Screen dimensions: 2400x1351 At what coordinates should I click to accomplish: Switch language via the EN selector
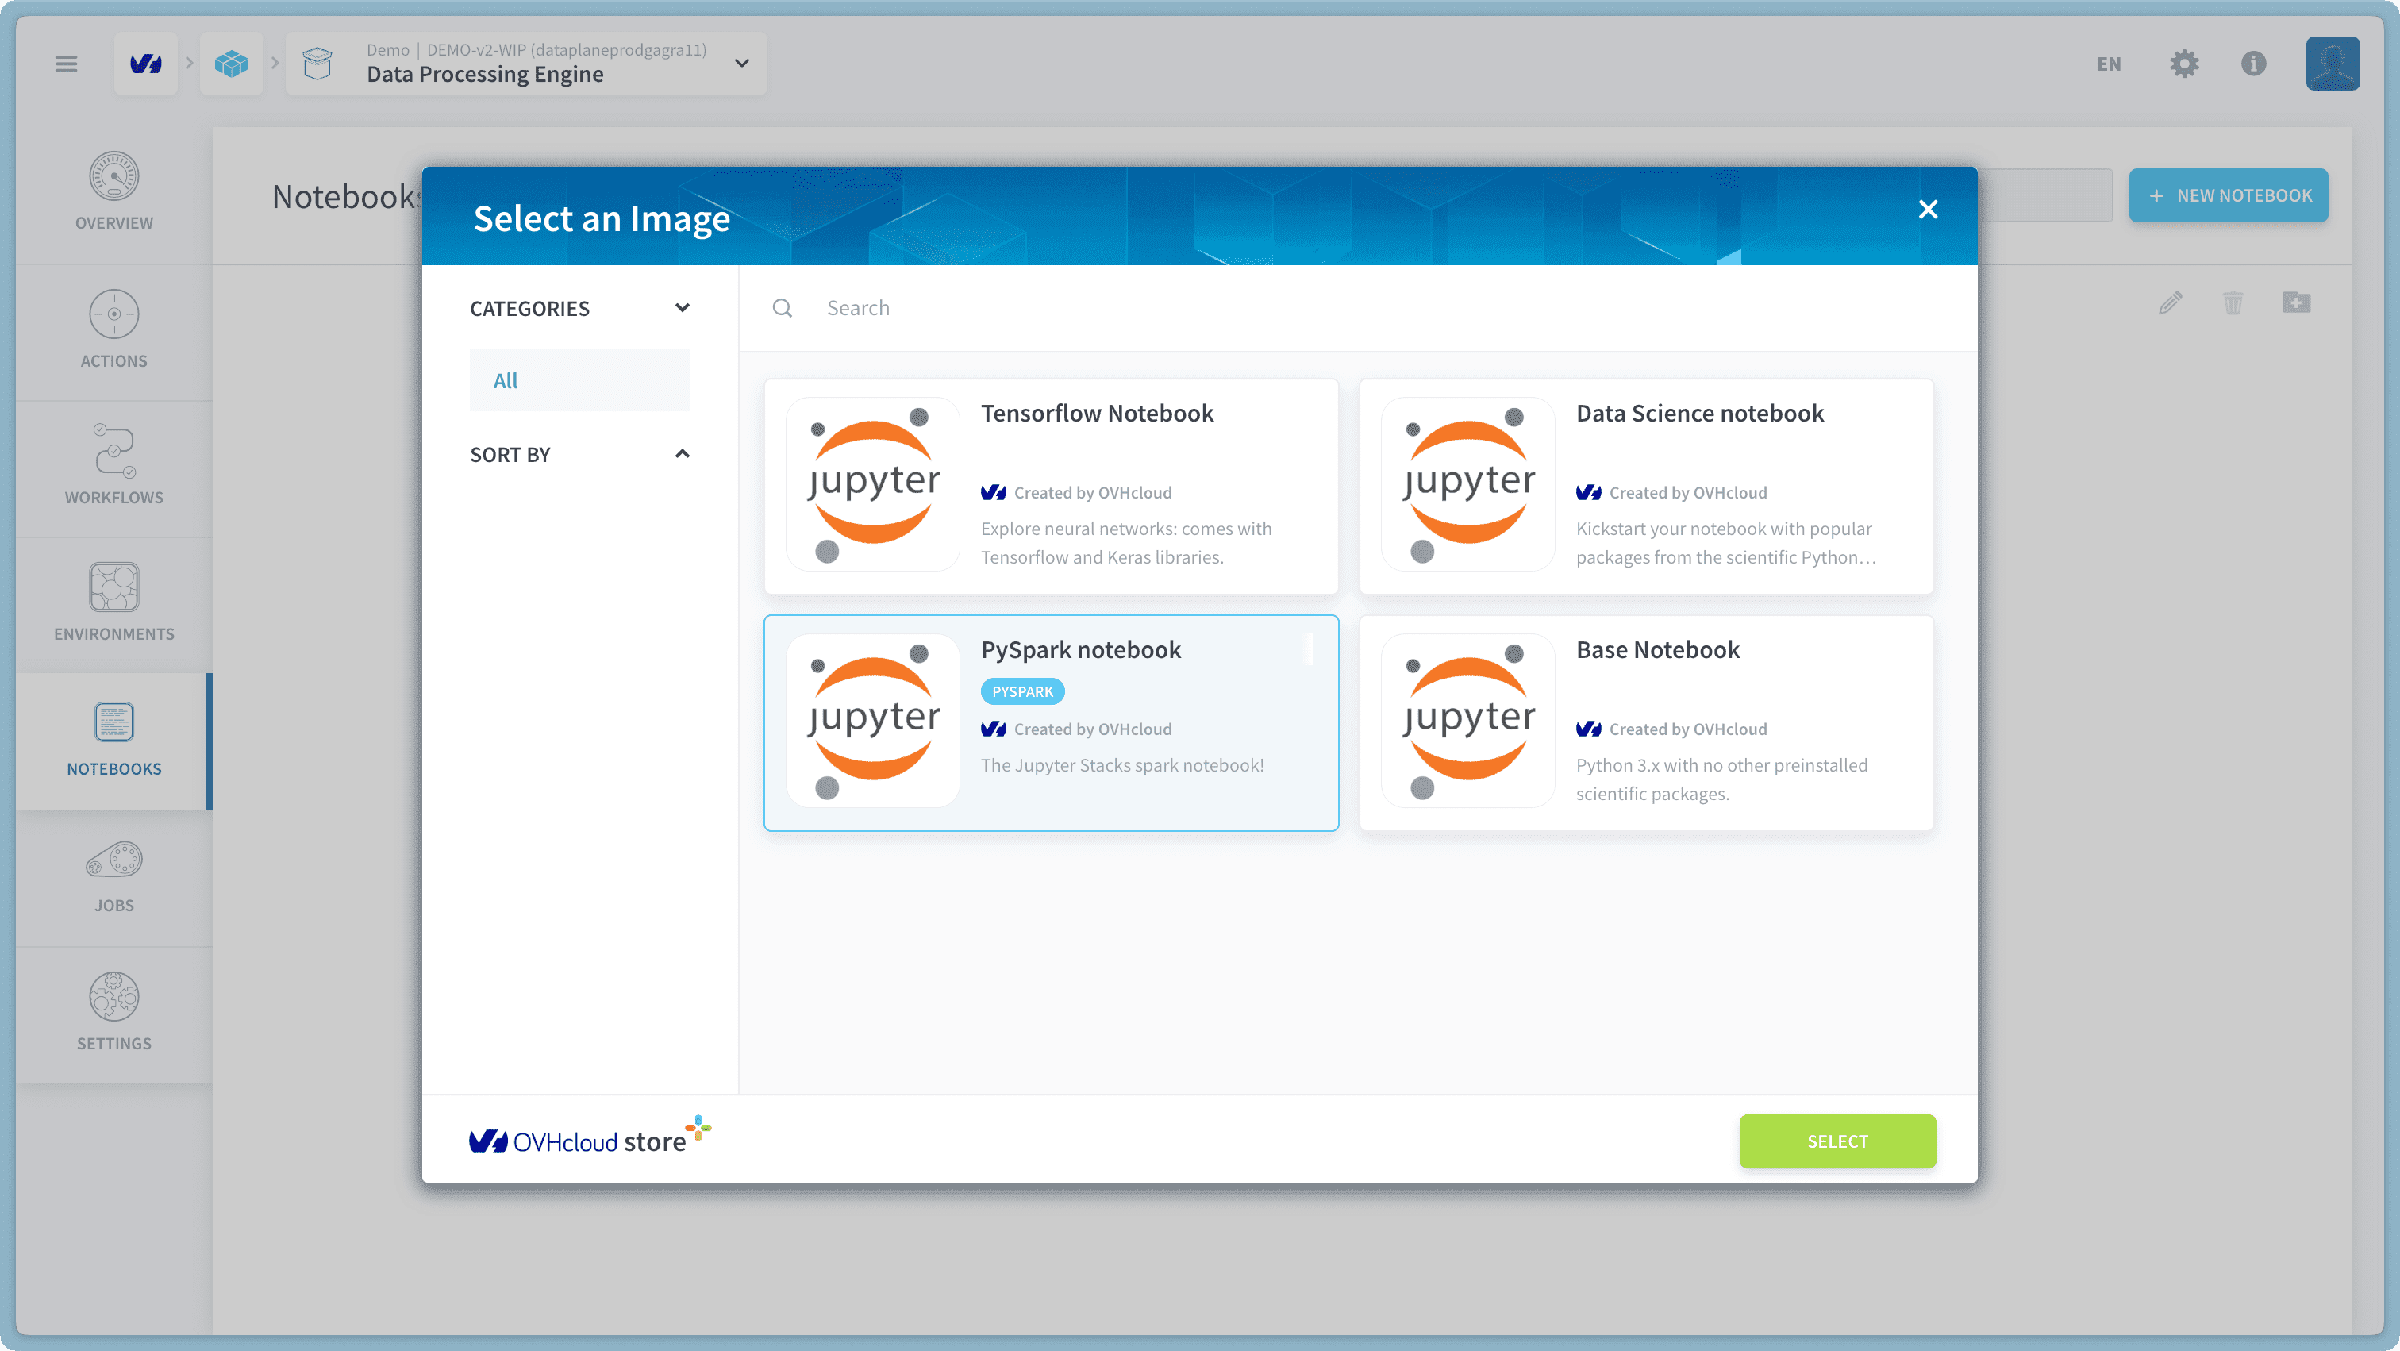2109,64
